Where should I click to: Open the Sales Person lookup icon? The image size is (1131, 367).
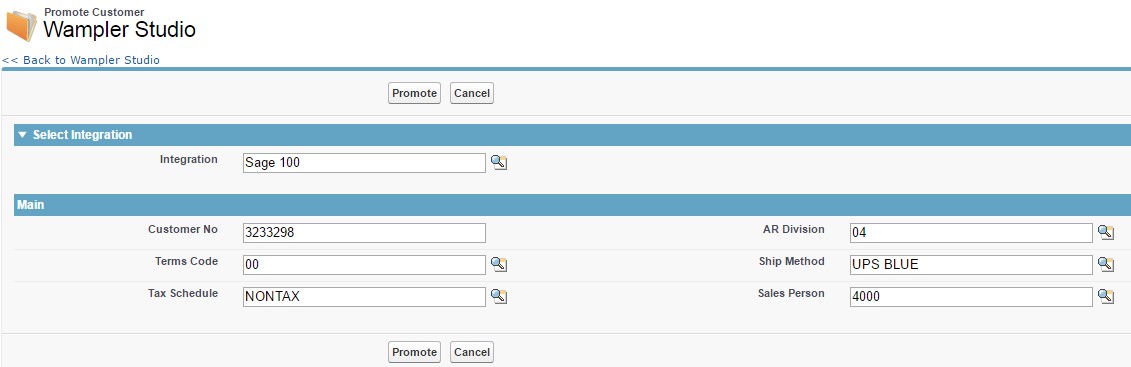(1106, 296)
